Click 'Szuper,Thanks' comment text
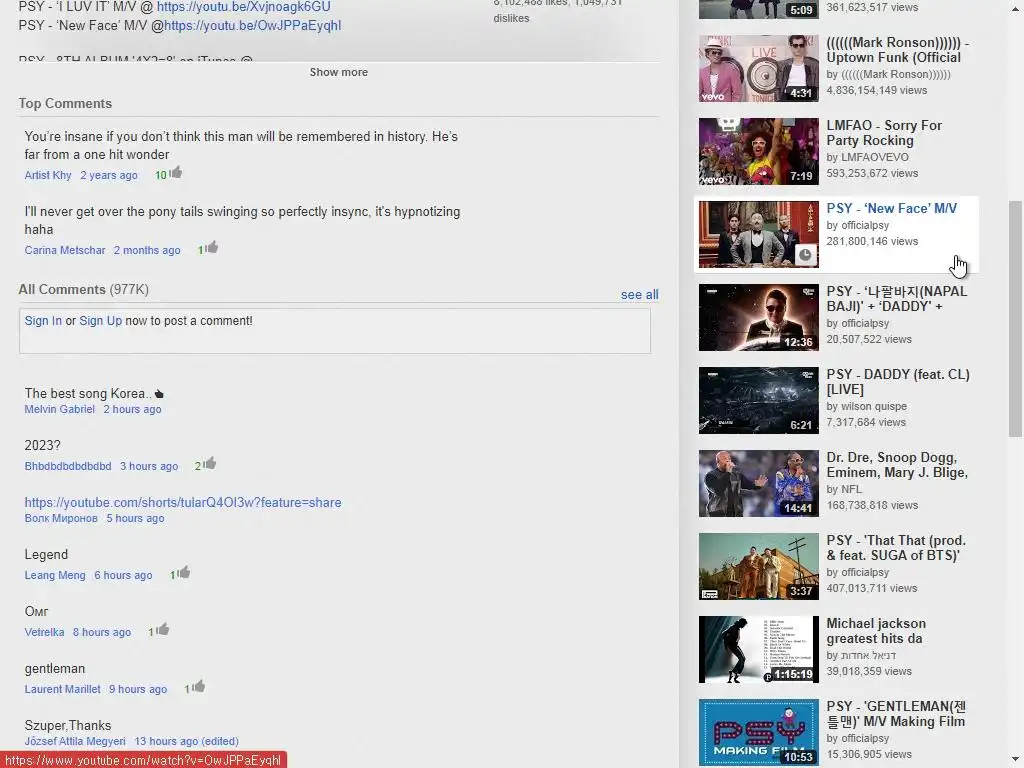This screenshot has height=768, width=1024. coord(68,726)
